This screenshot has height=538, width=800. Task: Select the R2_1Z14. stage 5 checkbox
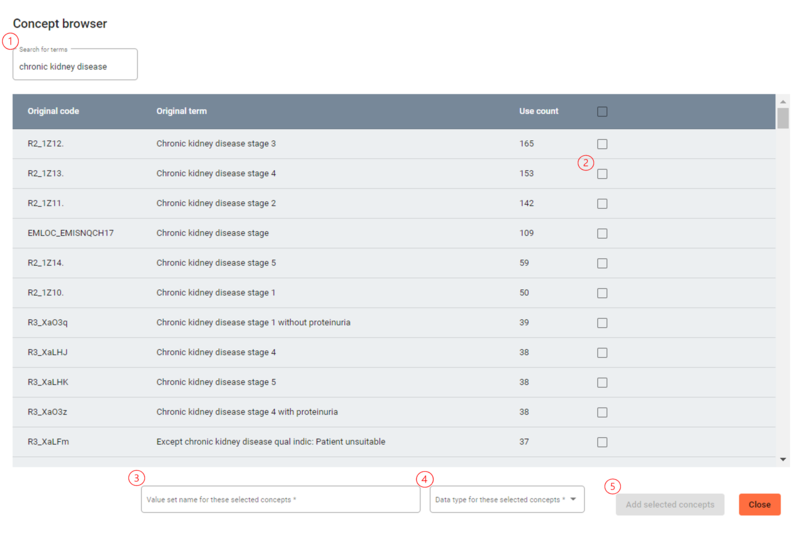(x=602, y=263)
